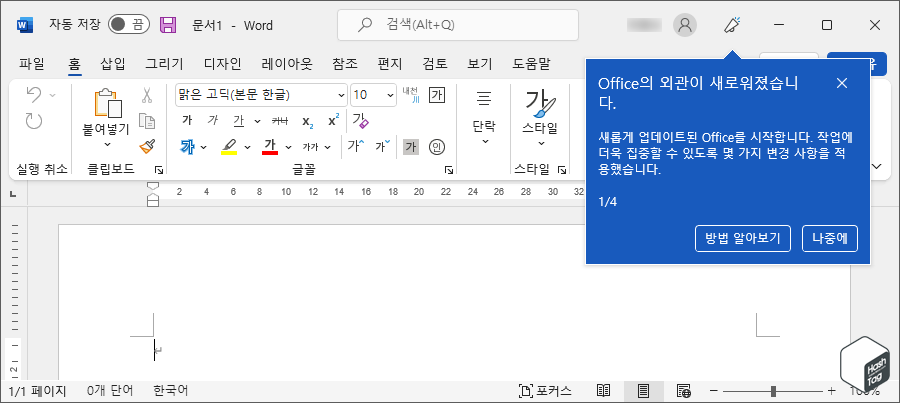Toggle strikethrough formatting

pos(280,121)
